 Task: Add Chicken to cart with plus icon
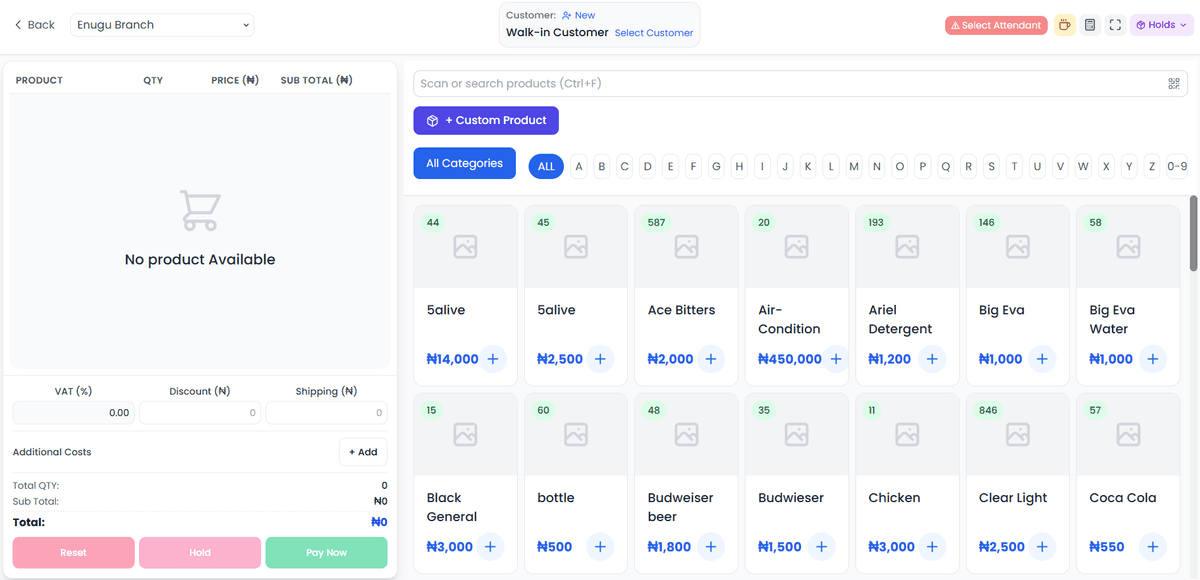(931, 547)
